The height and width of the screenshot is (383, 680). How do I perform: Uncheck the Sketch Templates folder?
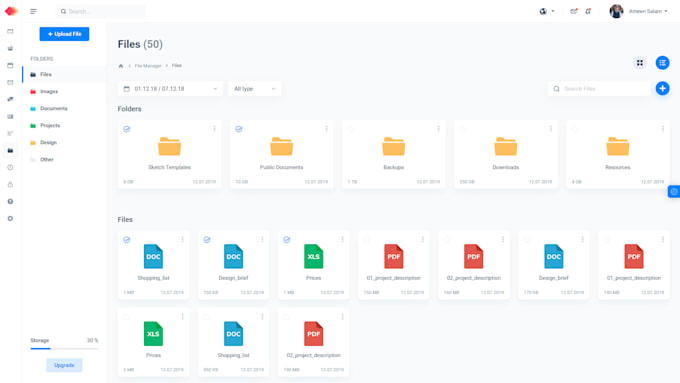coord(127,129)
